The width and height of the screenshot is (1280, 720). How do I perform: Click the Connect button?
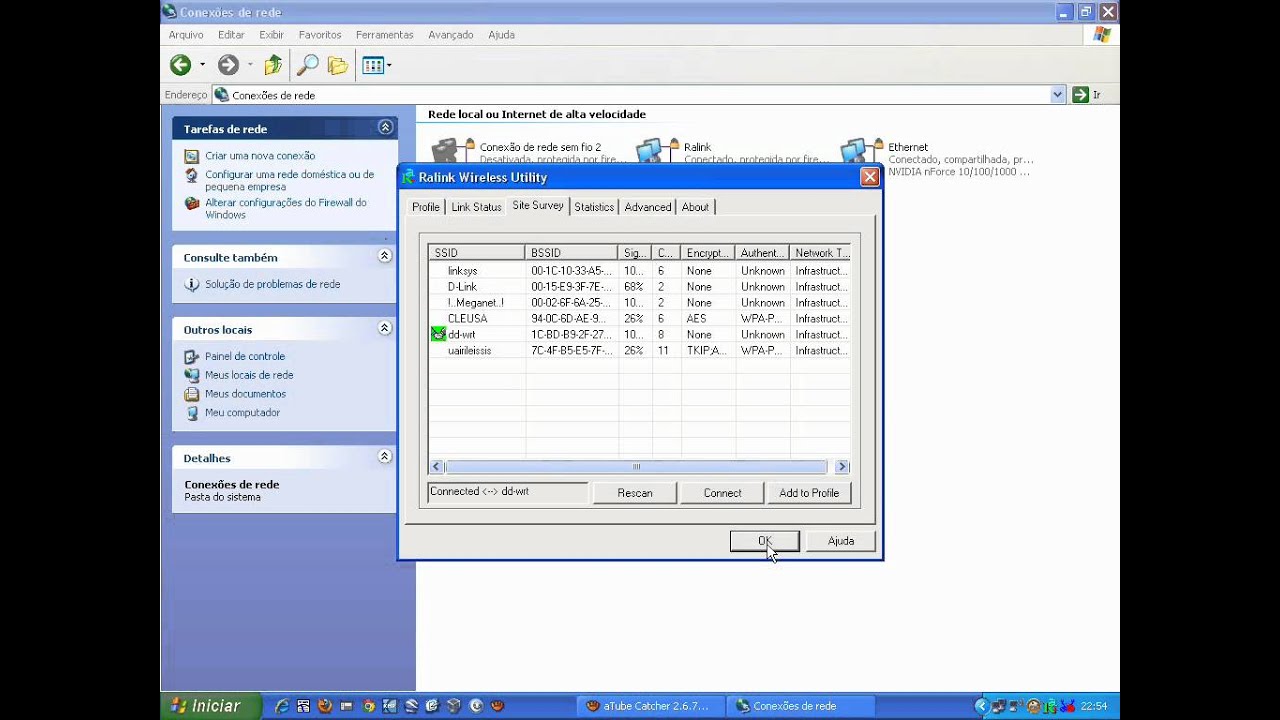click(x=722, y=493)
